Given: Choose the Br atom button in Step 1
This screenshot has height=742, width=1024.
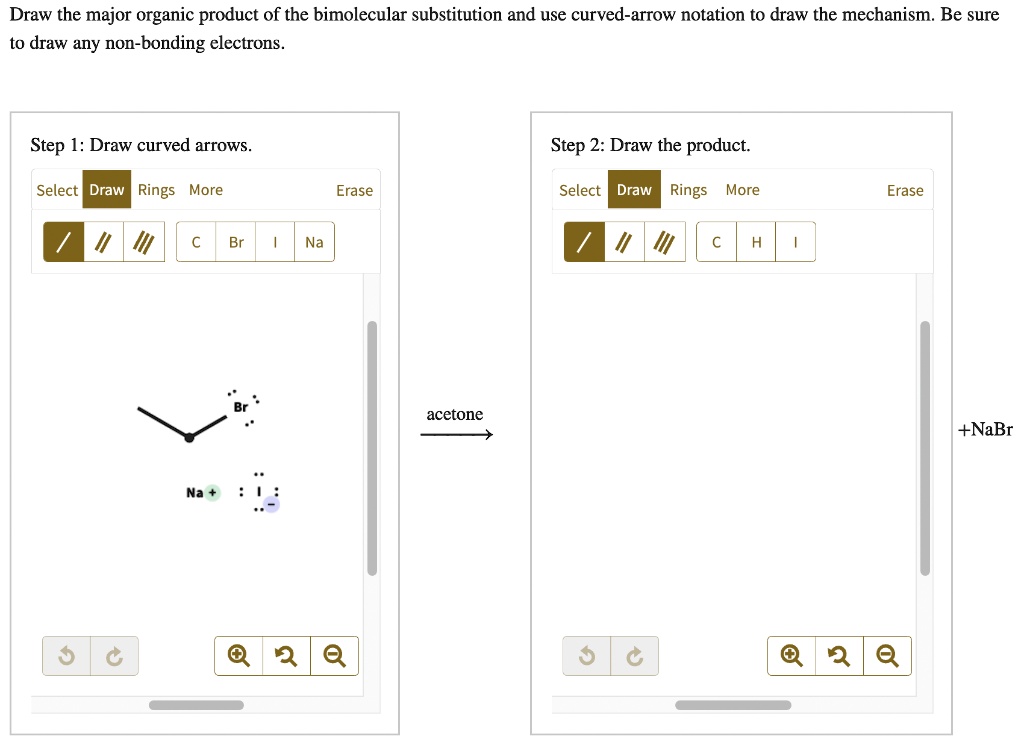Looking at the screenshot, I should click(235, 241).
